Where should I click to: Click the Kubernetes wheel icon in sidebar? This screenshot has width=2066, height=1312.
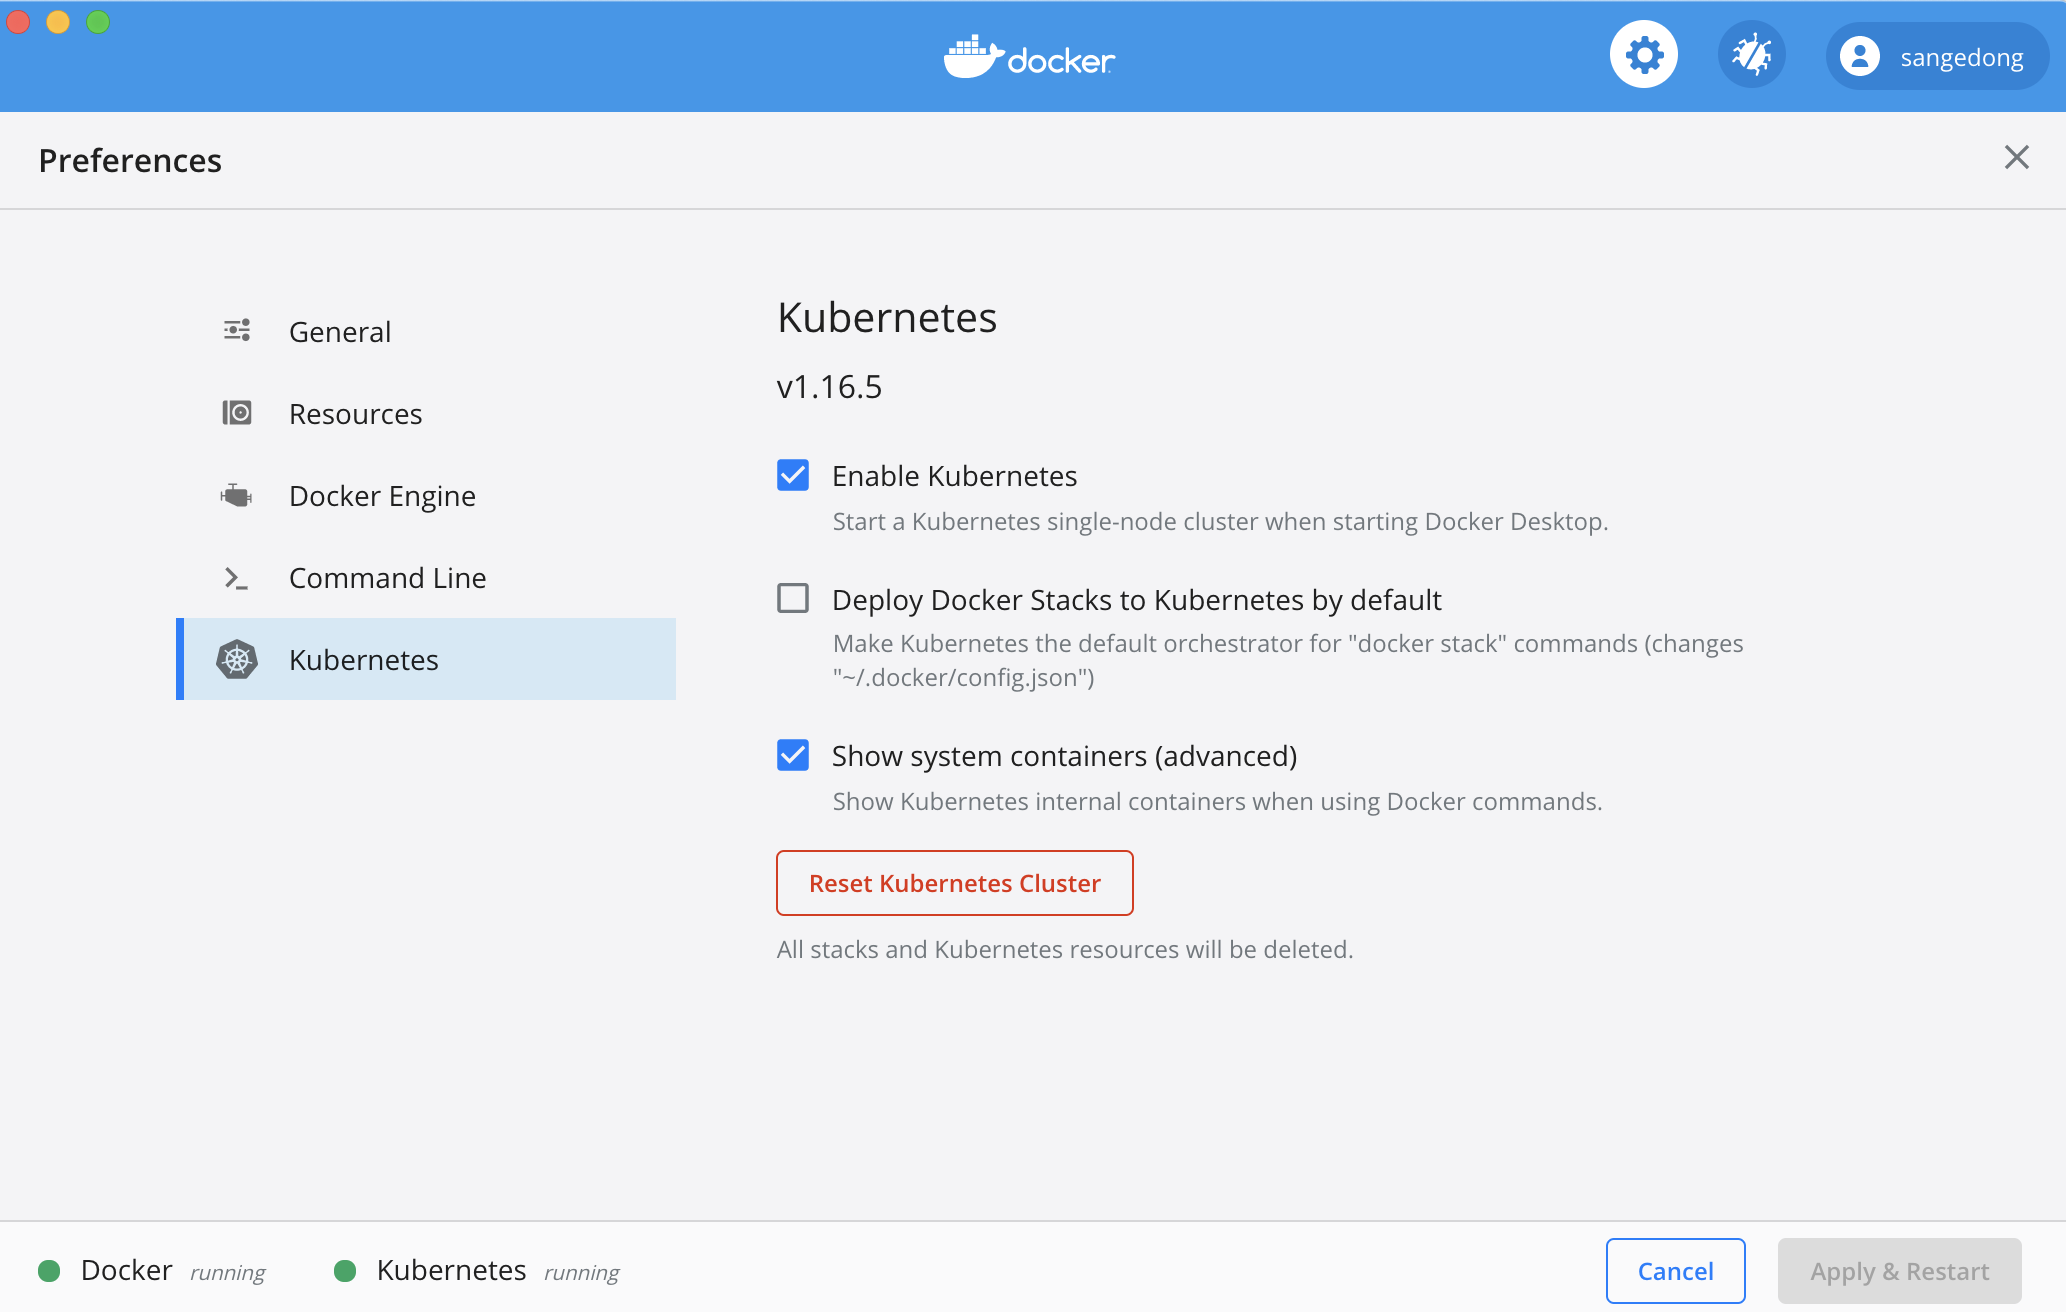coord(237,660)
